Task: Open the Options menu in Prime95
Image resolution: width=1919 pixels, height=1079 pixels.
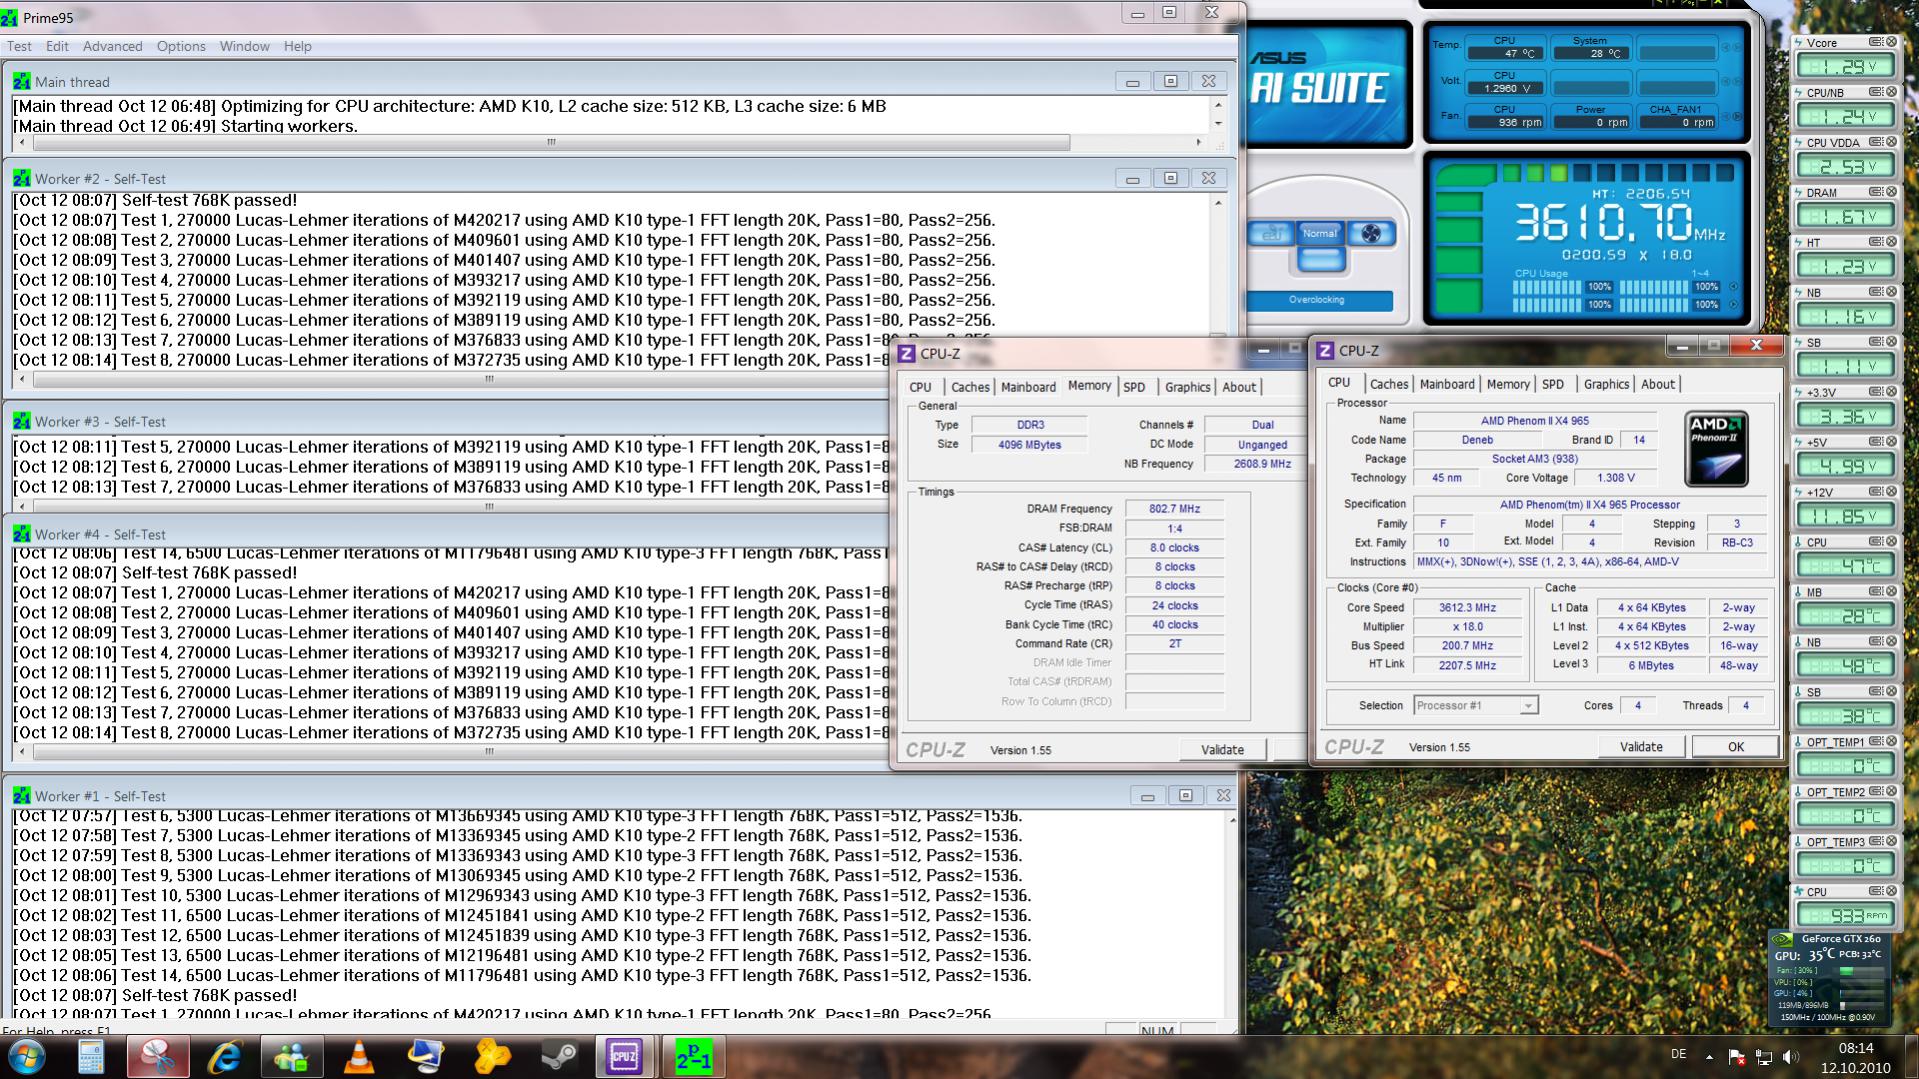Action: (181, 46)
